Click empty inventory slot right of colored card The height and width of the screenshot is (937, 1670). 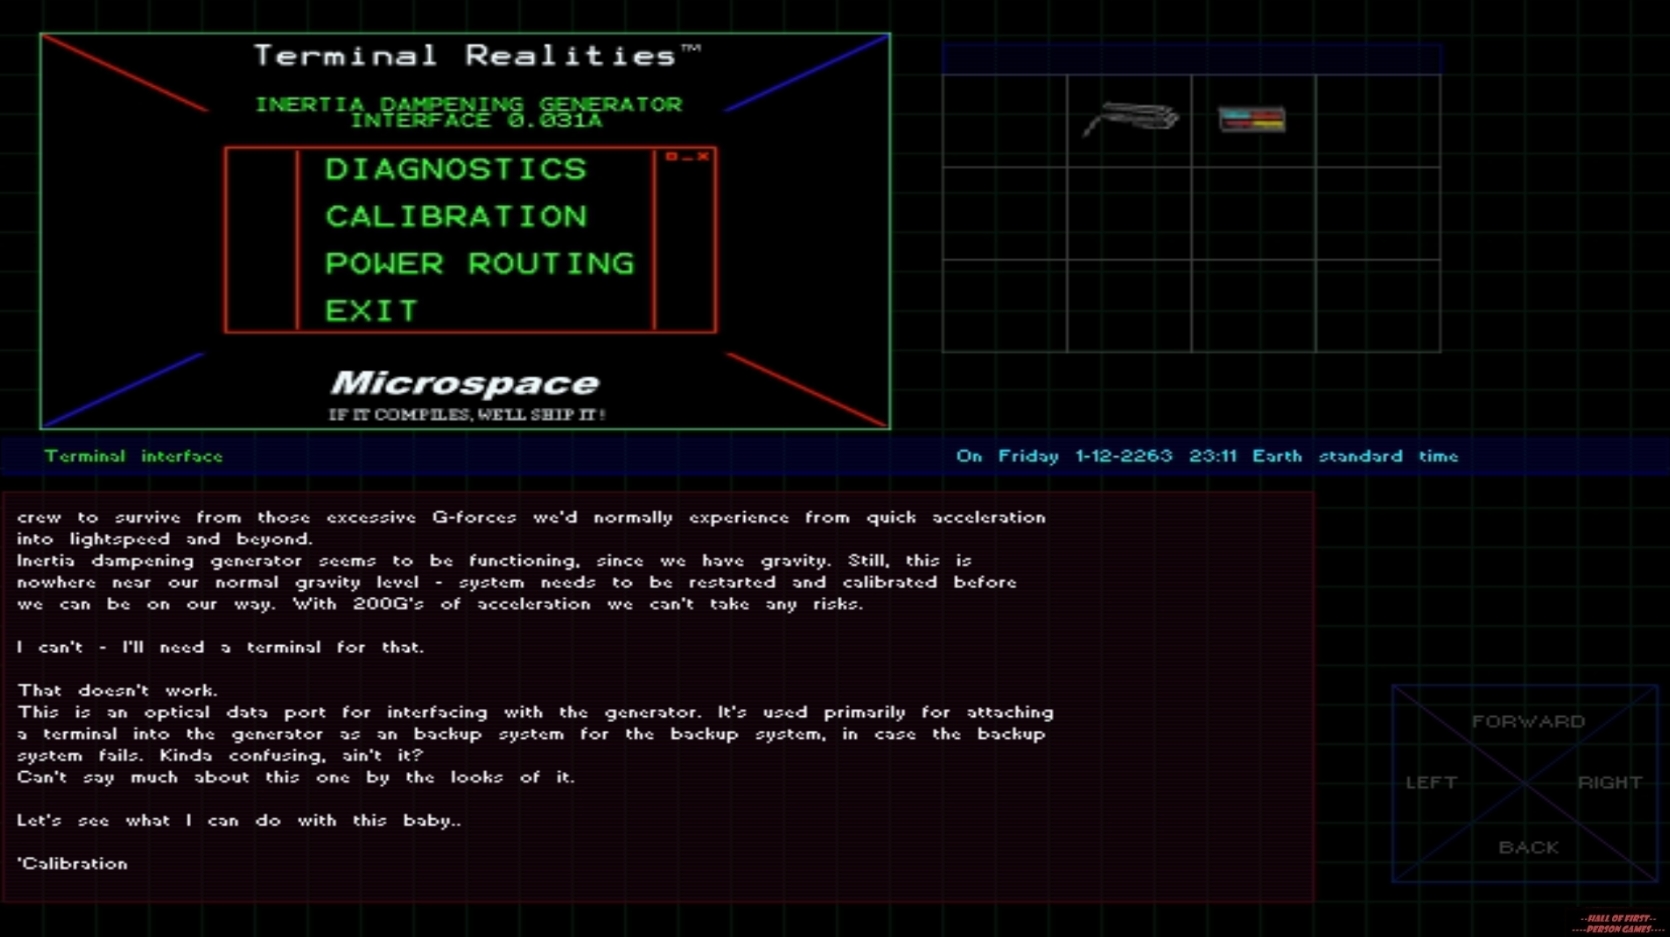point(1378,120)
